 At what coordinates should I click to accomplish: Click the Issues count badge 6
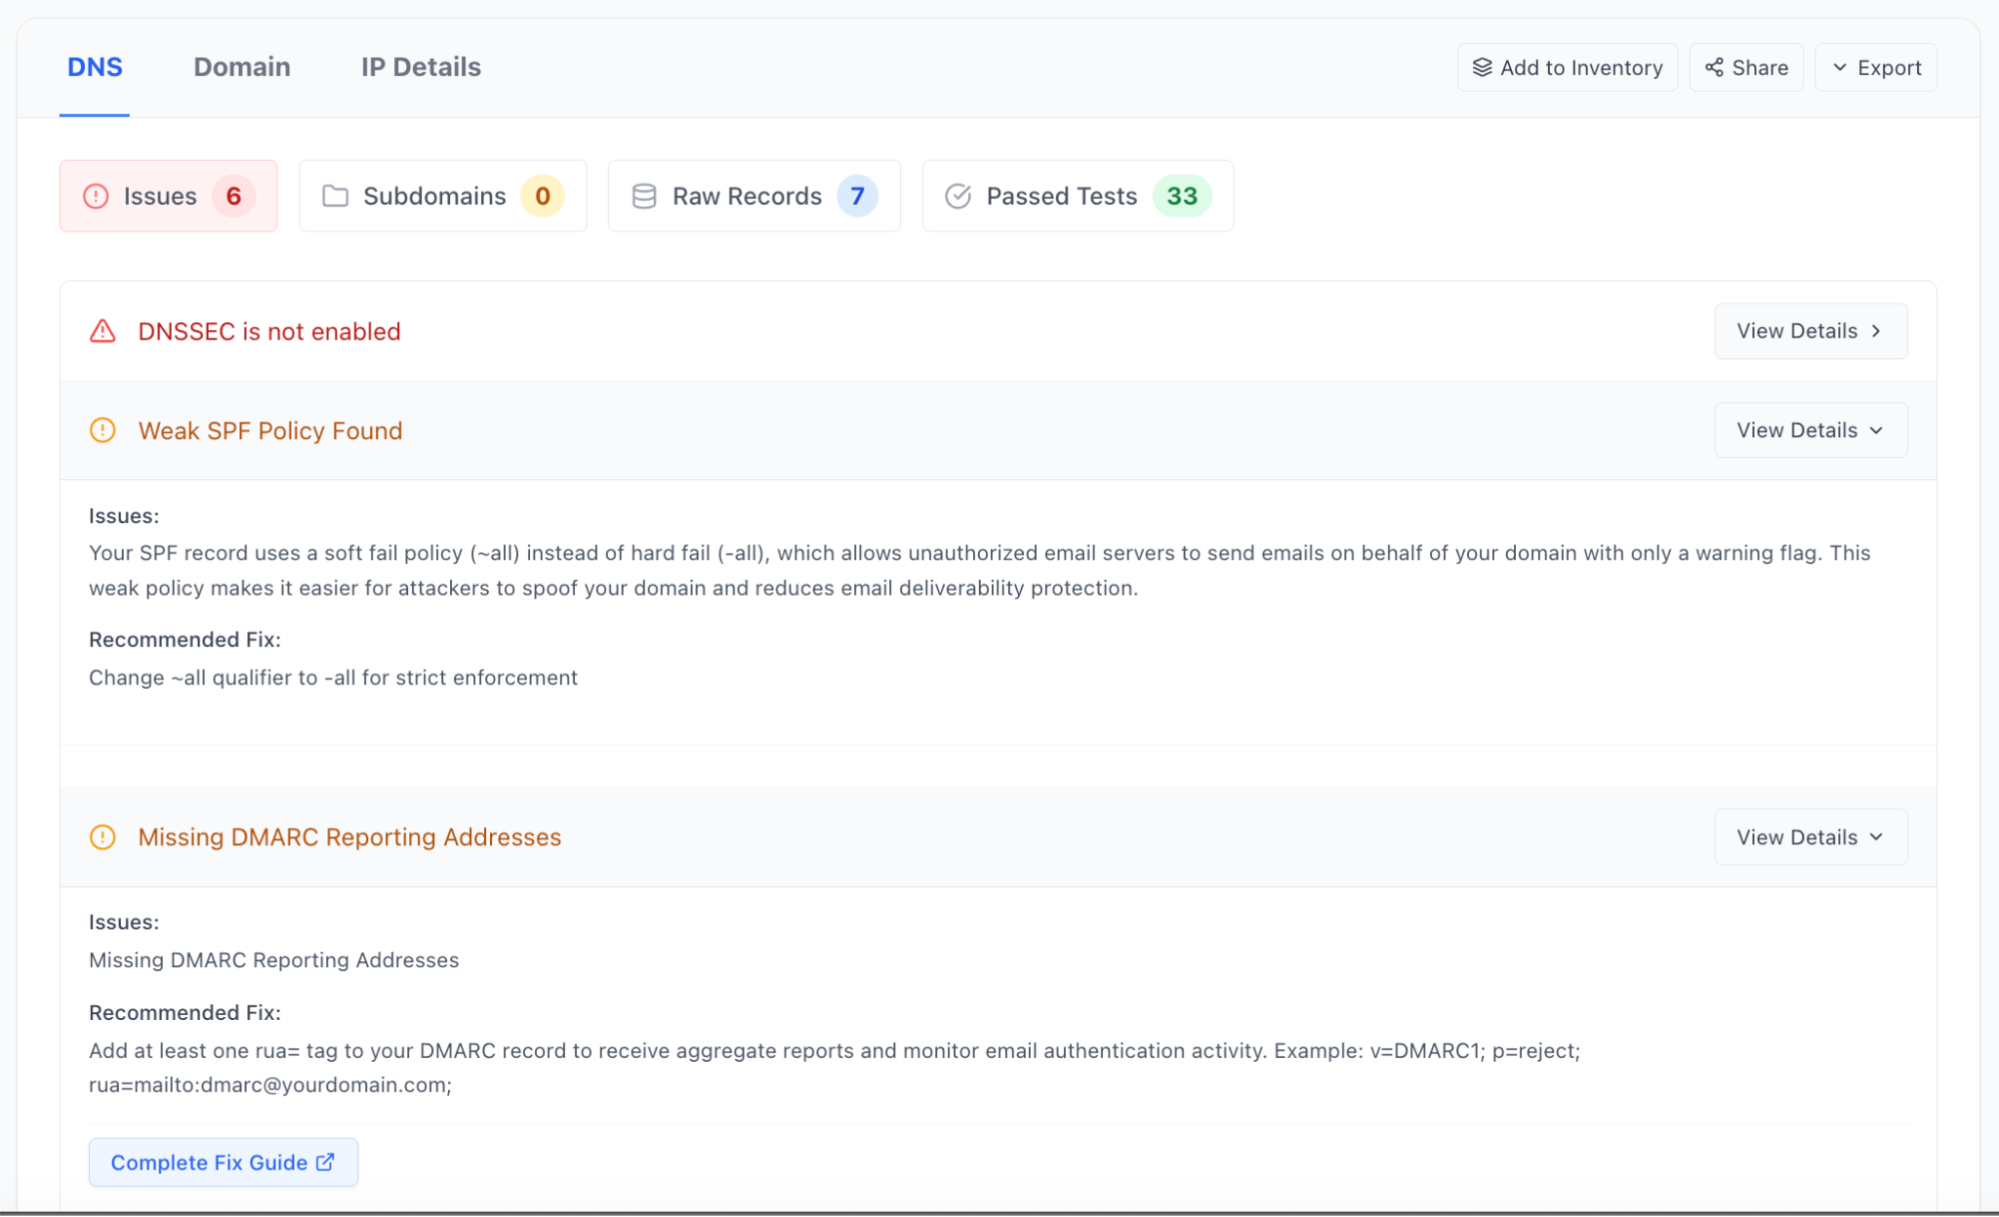[233, 196]
